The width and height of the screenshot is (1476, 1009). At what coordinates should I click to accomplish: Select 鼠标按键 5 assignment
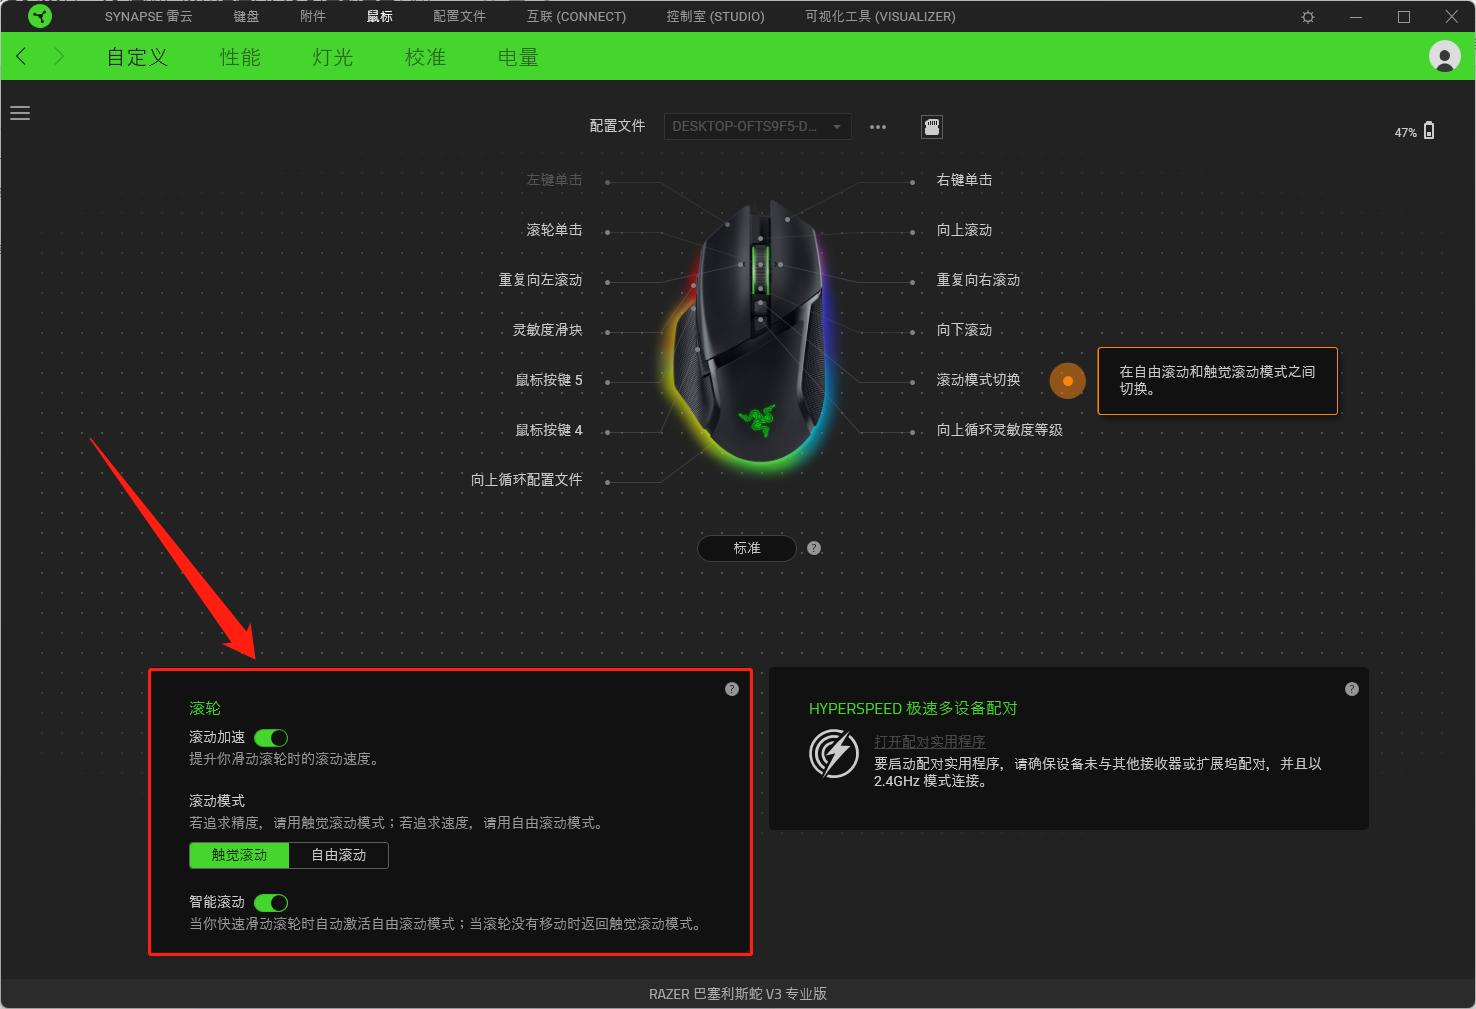click(548, 380)
